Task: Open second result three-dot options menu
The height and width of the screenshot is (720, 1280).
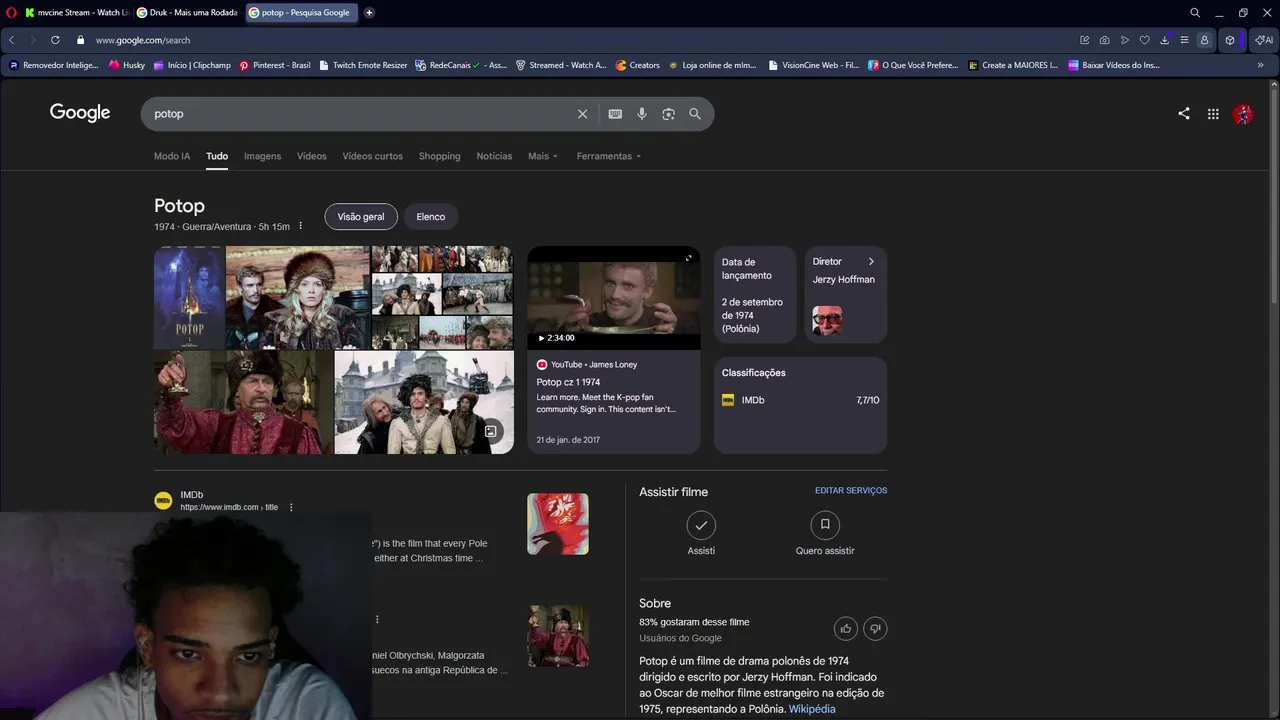Action: click(x=377, y=619)
